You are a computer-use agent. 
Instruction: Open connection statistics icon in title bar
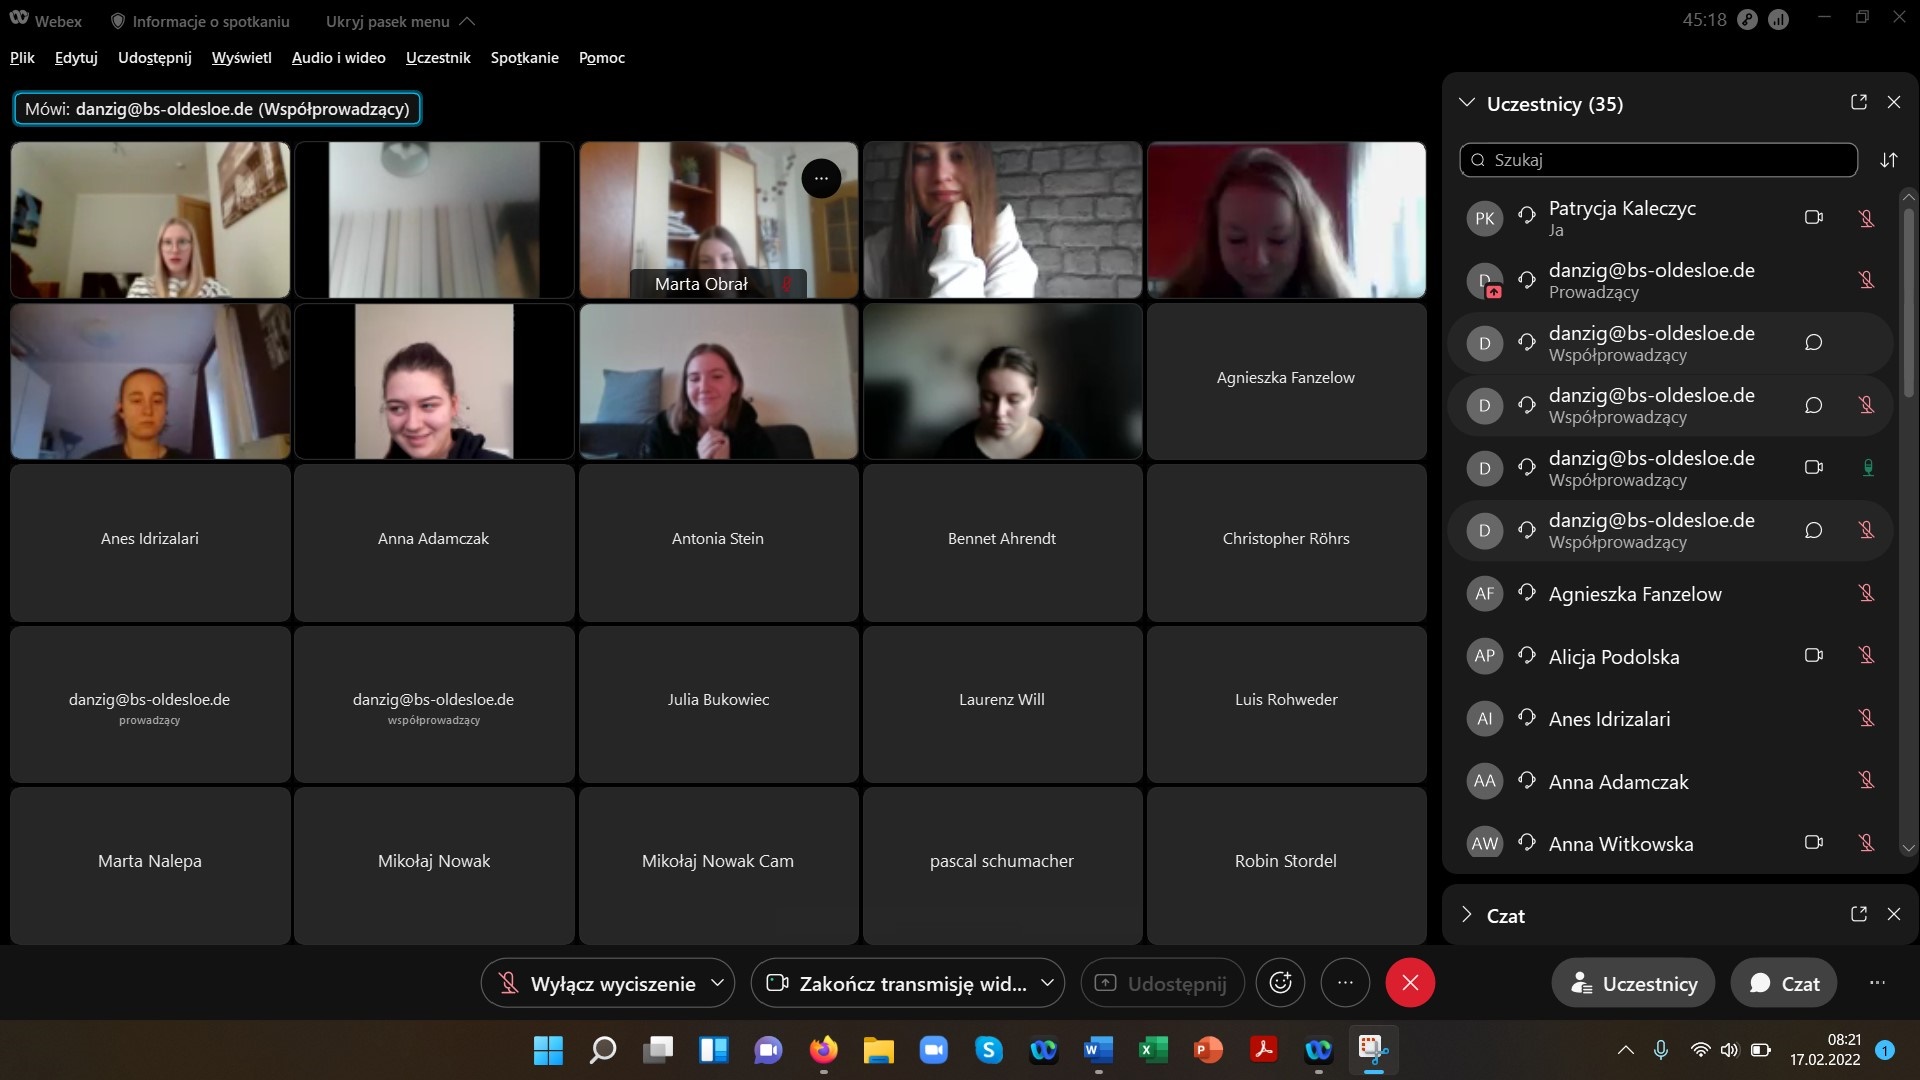pos(1778,20)
